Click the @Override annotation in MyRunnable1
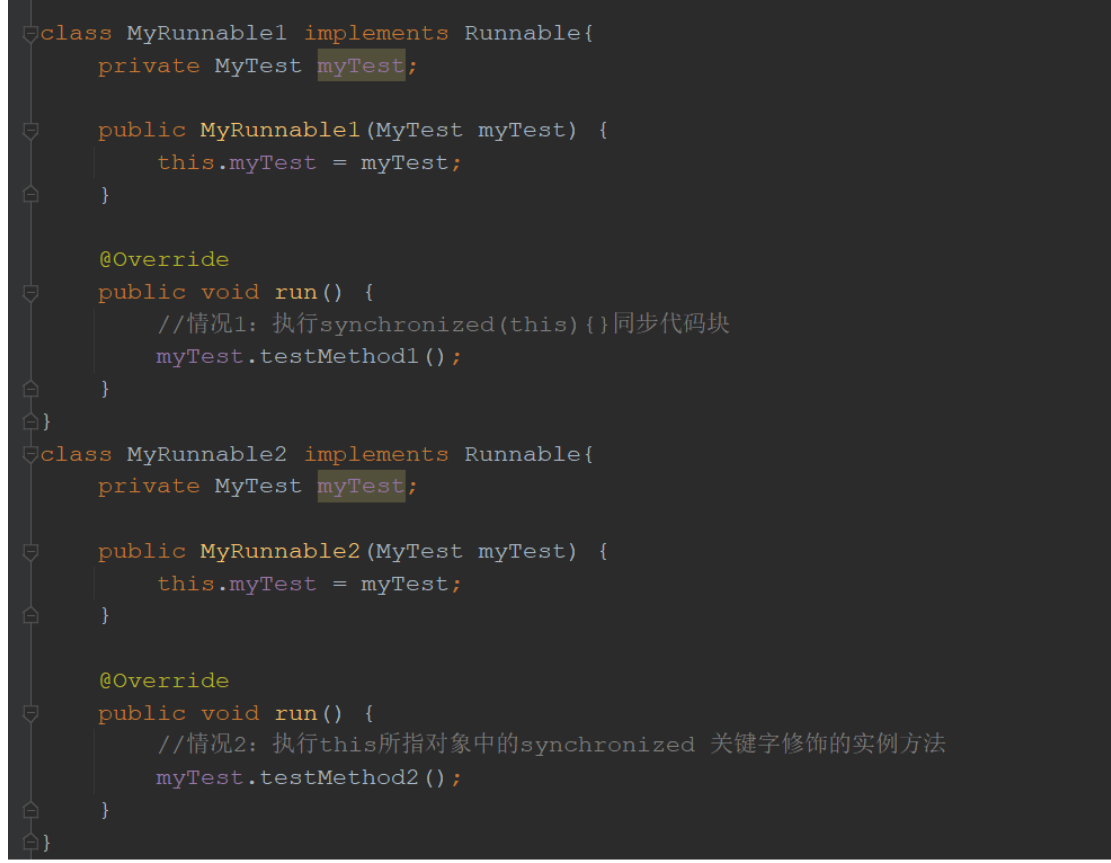1111x863 pixels. [x=163, y=260]
